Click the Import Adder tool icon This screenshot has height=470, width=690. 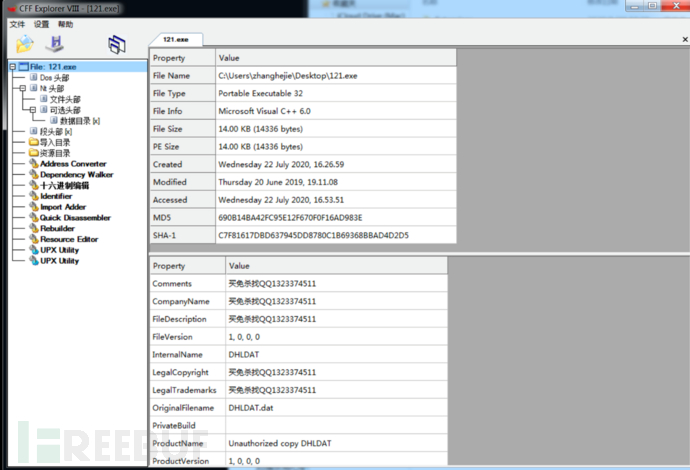pyautogui.click(x=34, y=206)
